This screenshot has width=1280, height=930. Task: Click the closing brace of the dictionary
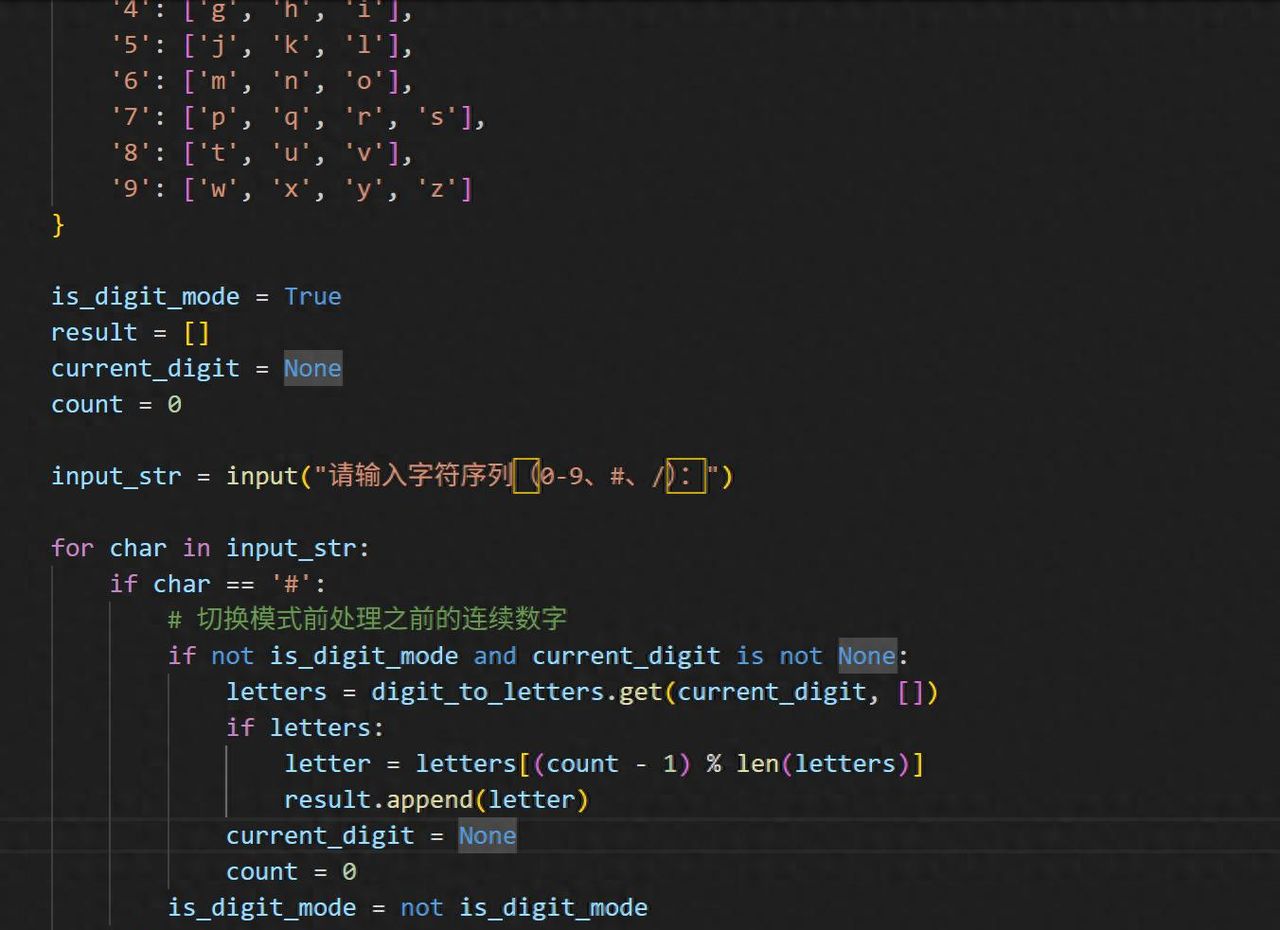click(x=57, y=225)
